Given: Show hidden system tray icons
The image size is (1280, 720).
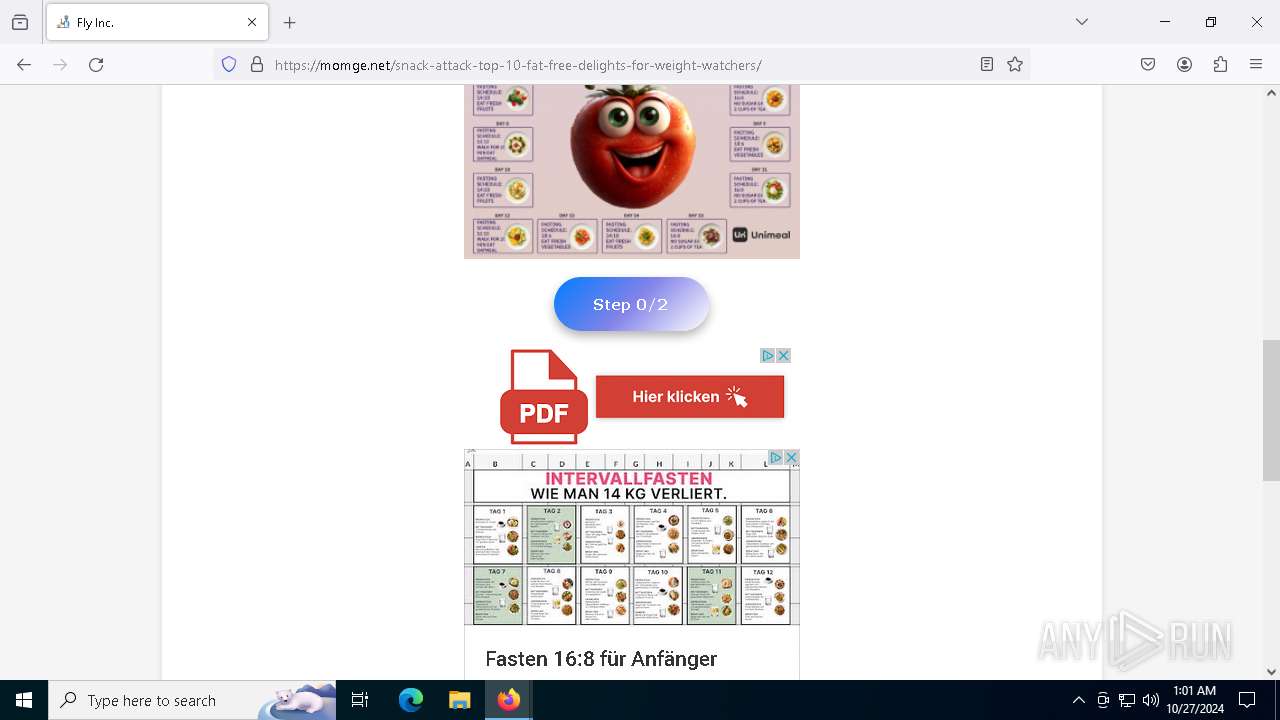Looking at the screenshot, I should (x=1078, y=700).
